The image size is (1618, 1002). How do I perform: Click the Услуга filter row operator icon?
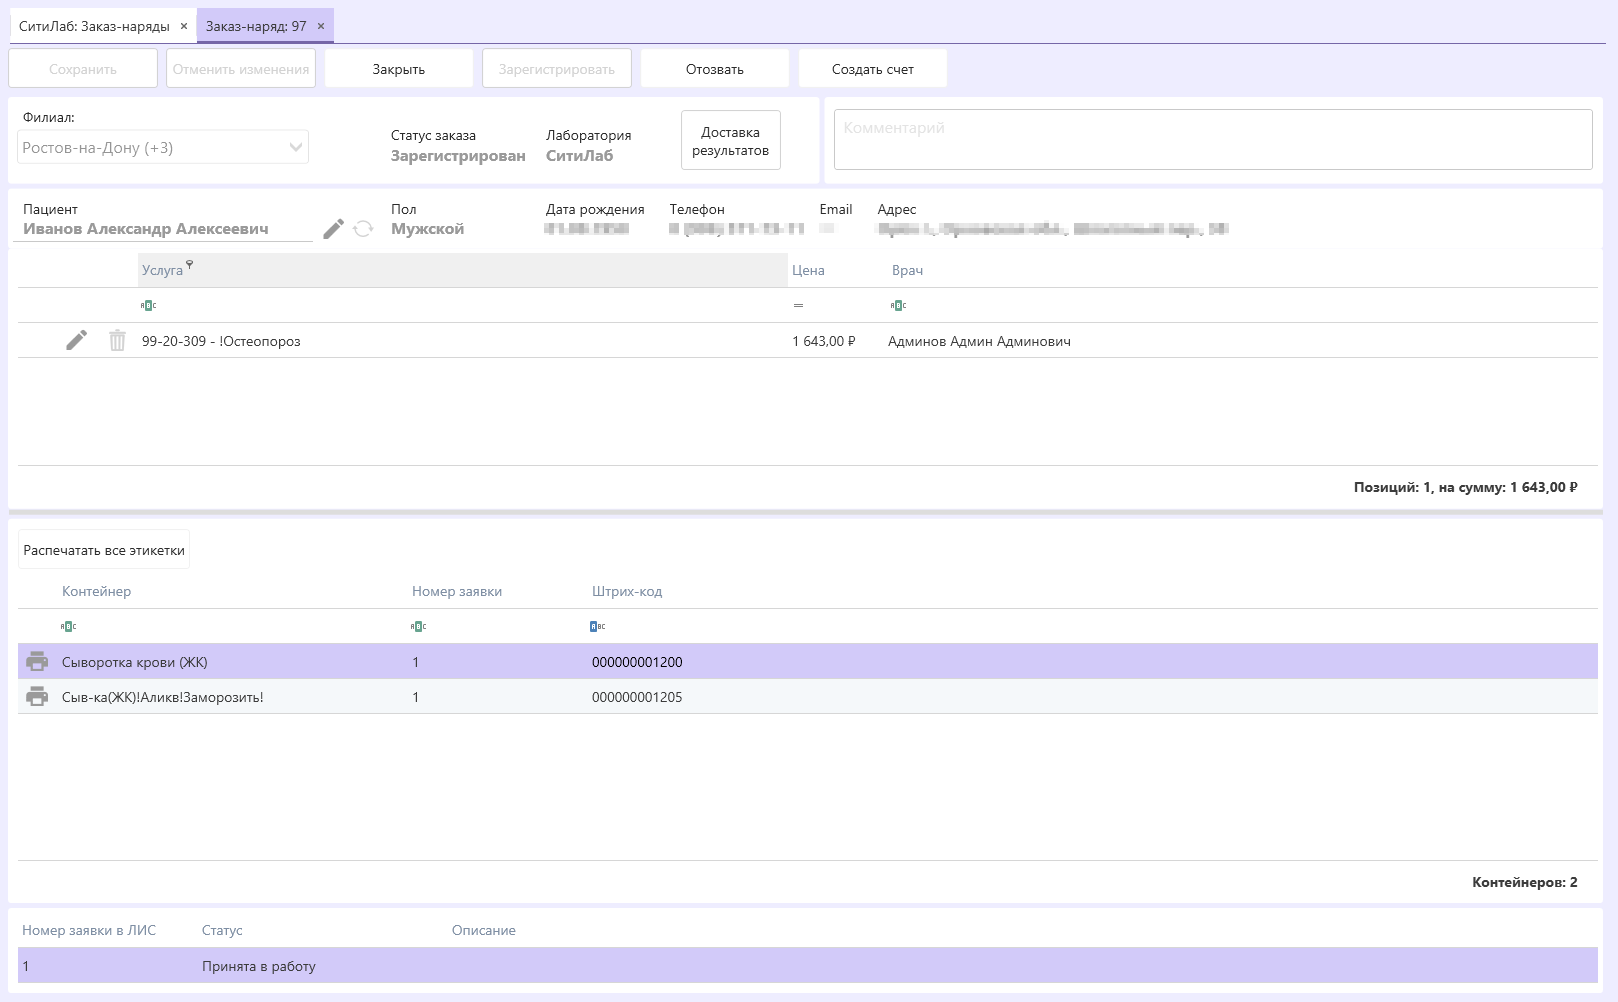(x=148, y=305)
